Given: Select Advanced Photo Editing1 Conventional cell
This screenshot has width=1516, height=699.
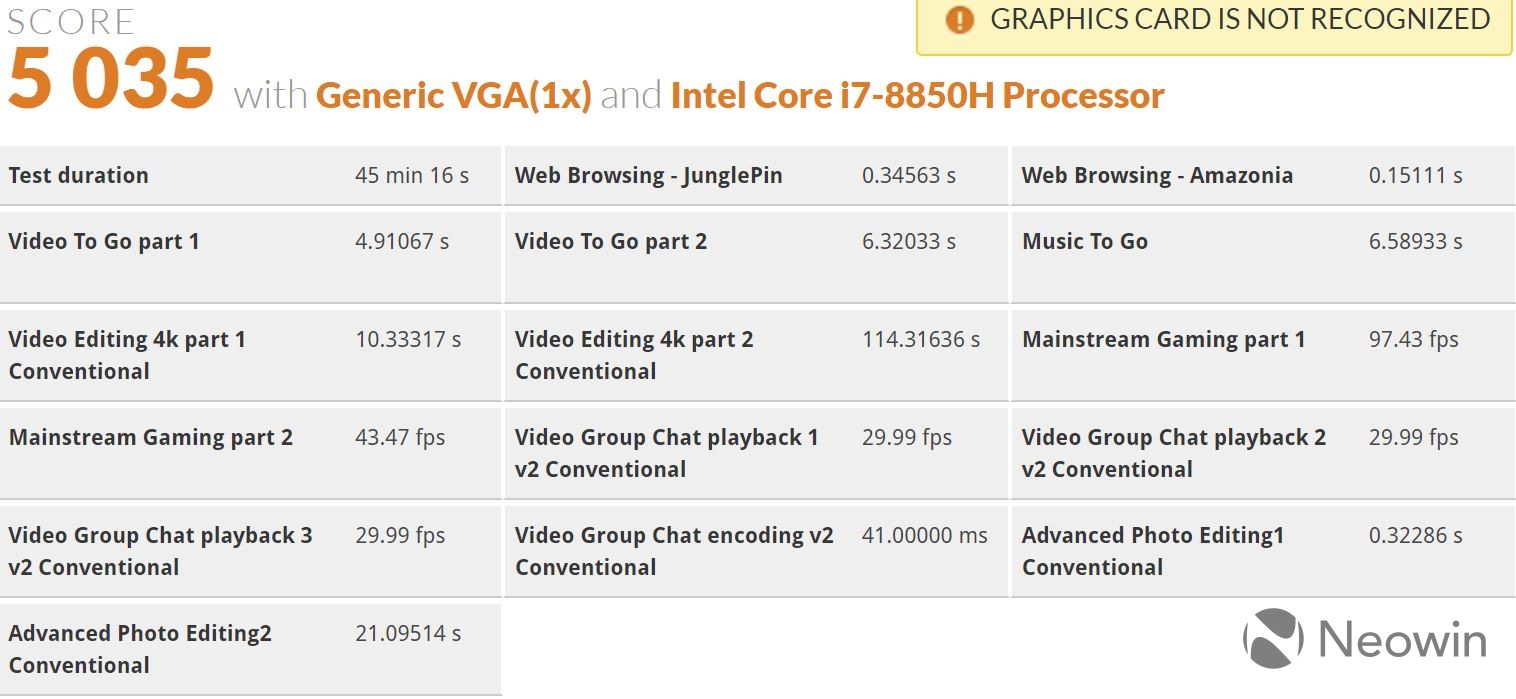Looking at the screenshot, I should click(x=1152, y=551).
